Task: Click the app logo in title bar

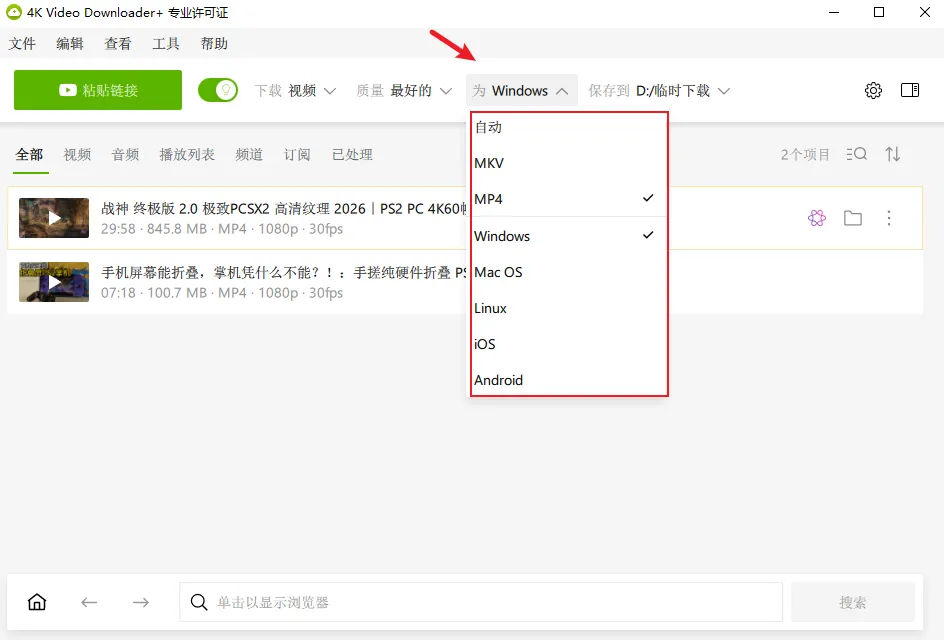Action: pyautogui.click(x=13, y=12)
